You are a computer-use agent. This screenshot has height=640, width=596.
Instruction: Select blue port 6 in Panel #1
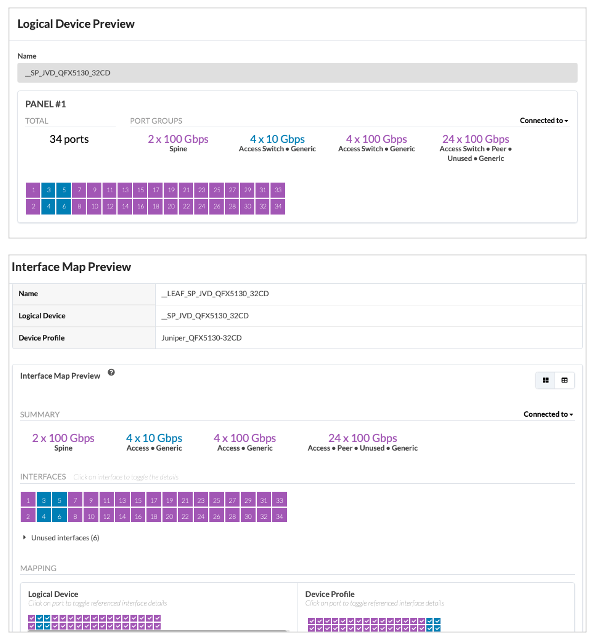(x=64, y=207)
